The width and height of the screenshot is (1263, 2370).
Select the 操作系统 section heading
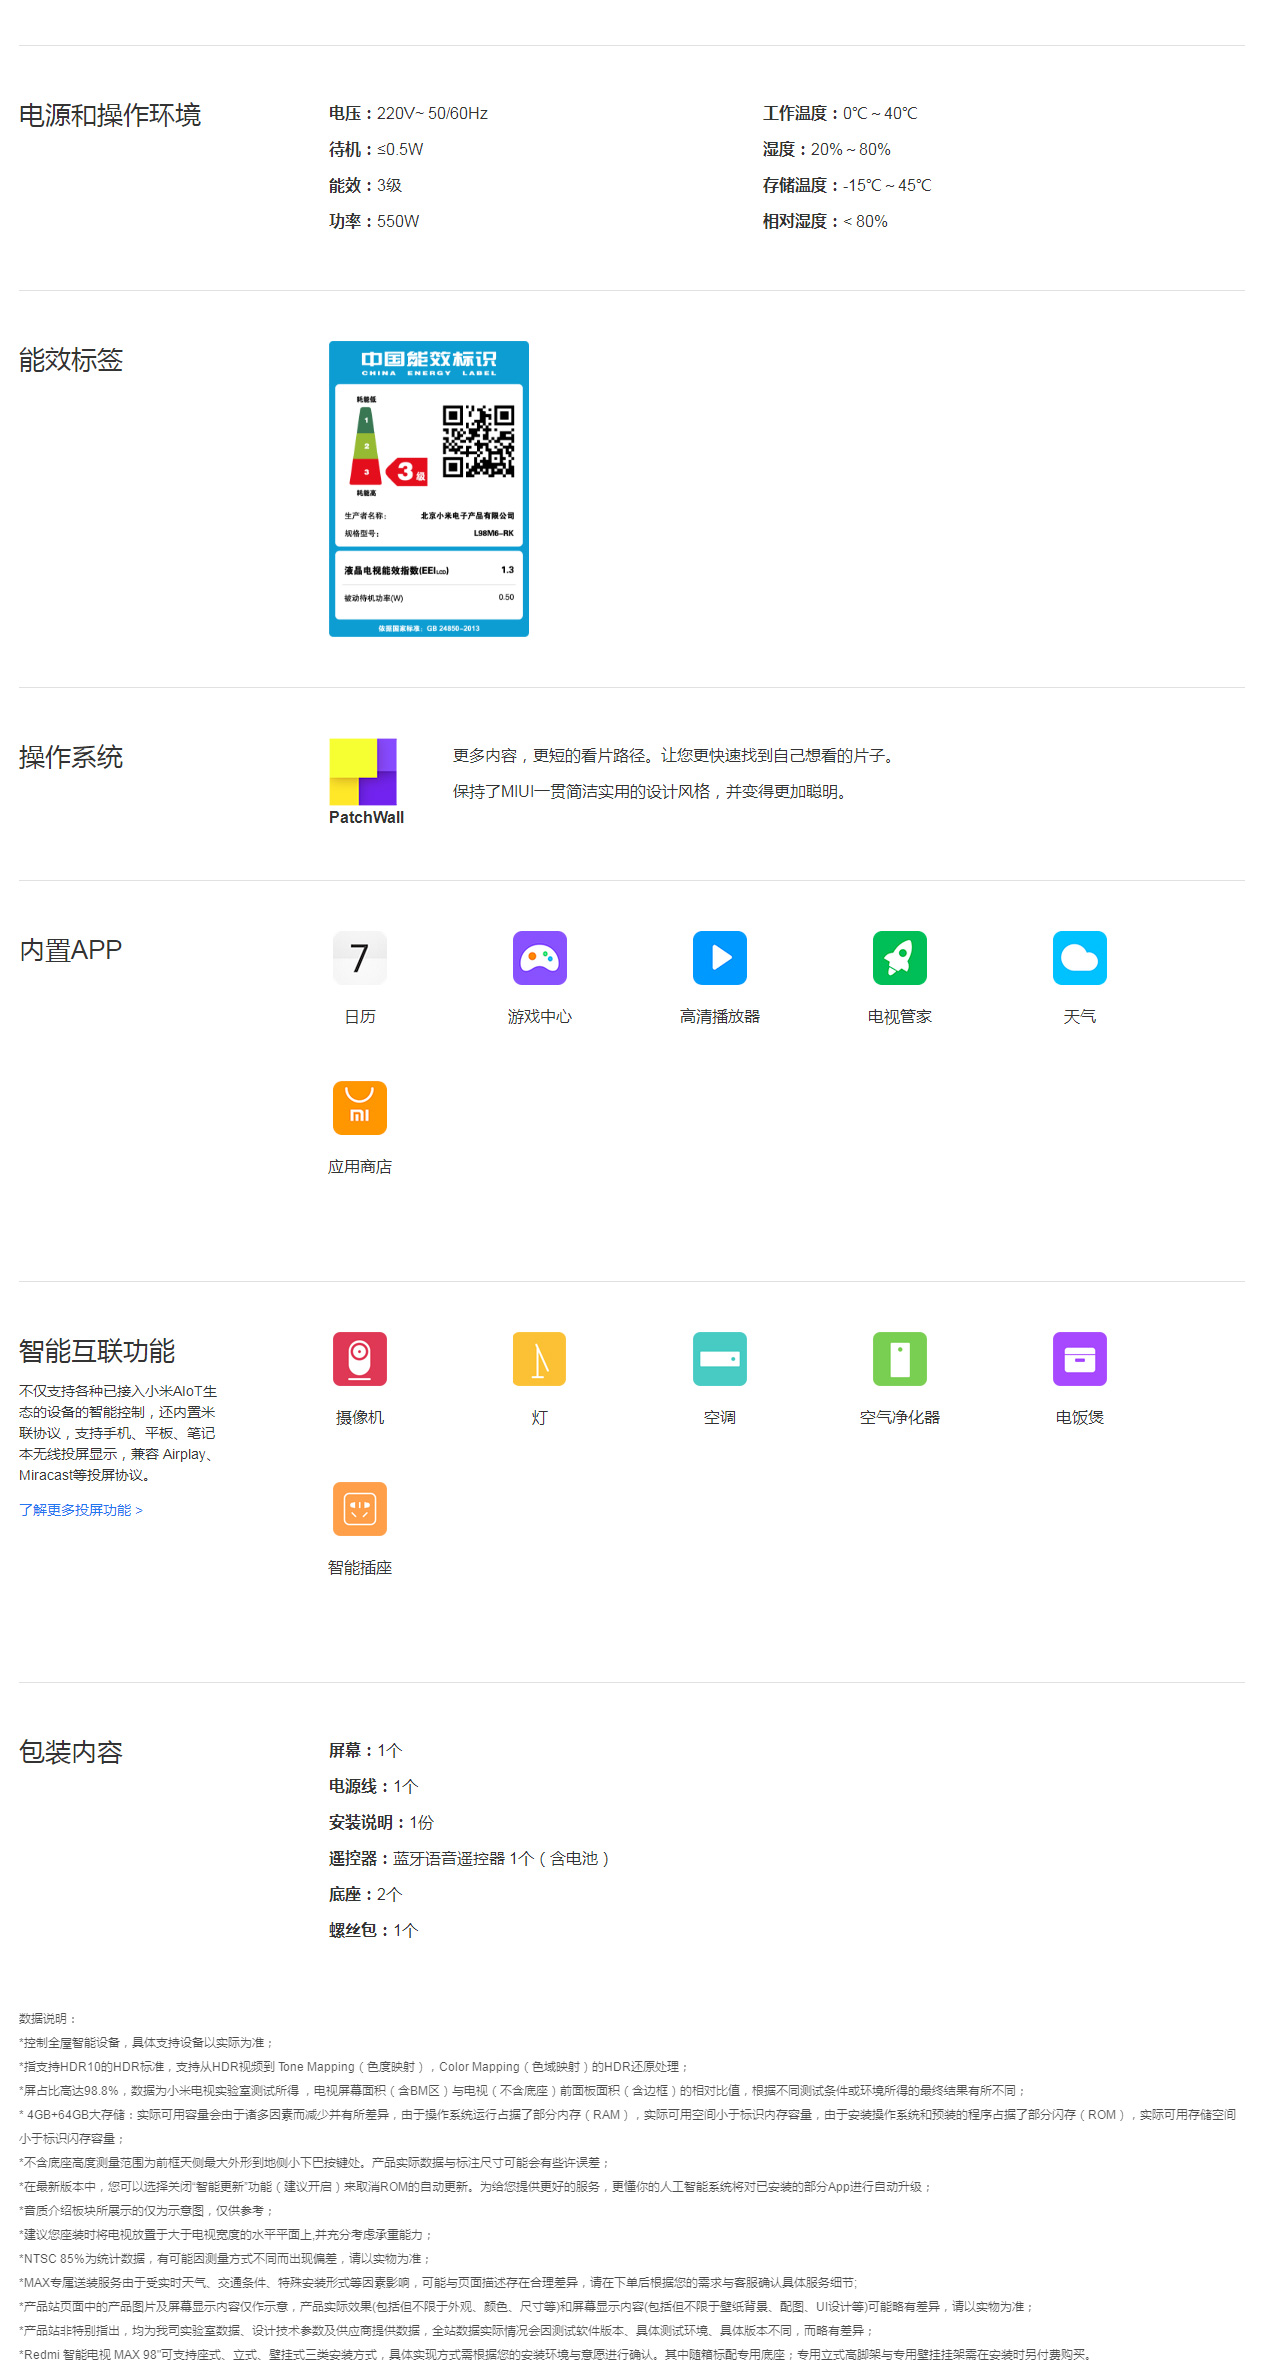71,757
